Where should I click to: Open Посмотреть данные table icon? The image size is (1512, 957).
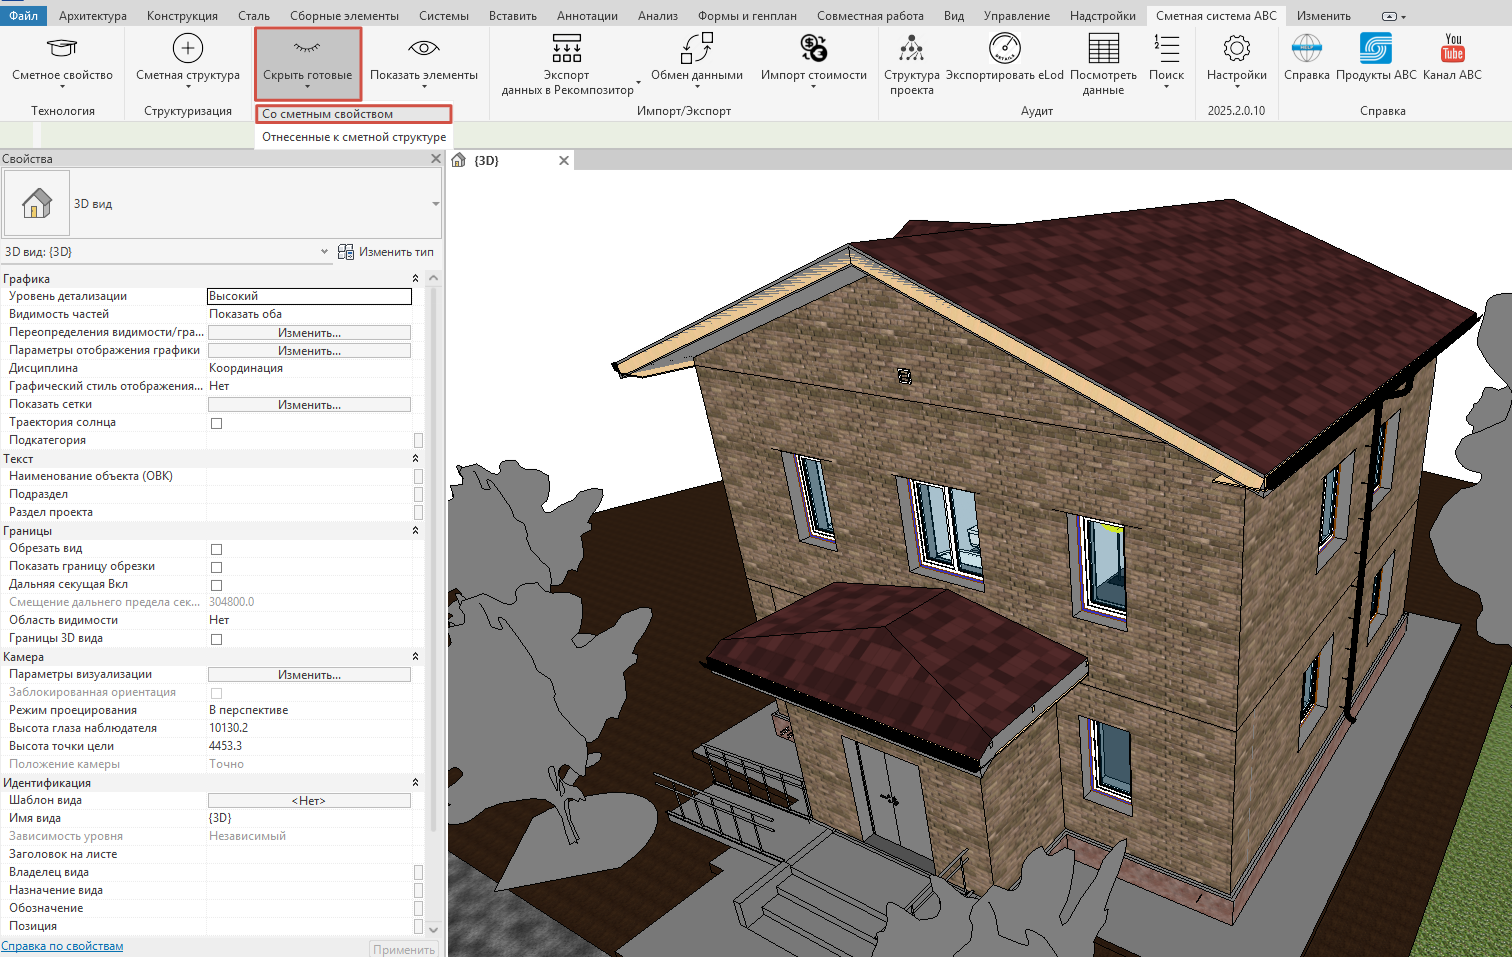[x=1103, y=48]
